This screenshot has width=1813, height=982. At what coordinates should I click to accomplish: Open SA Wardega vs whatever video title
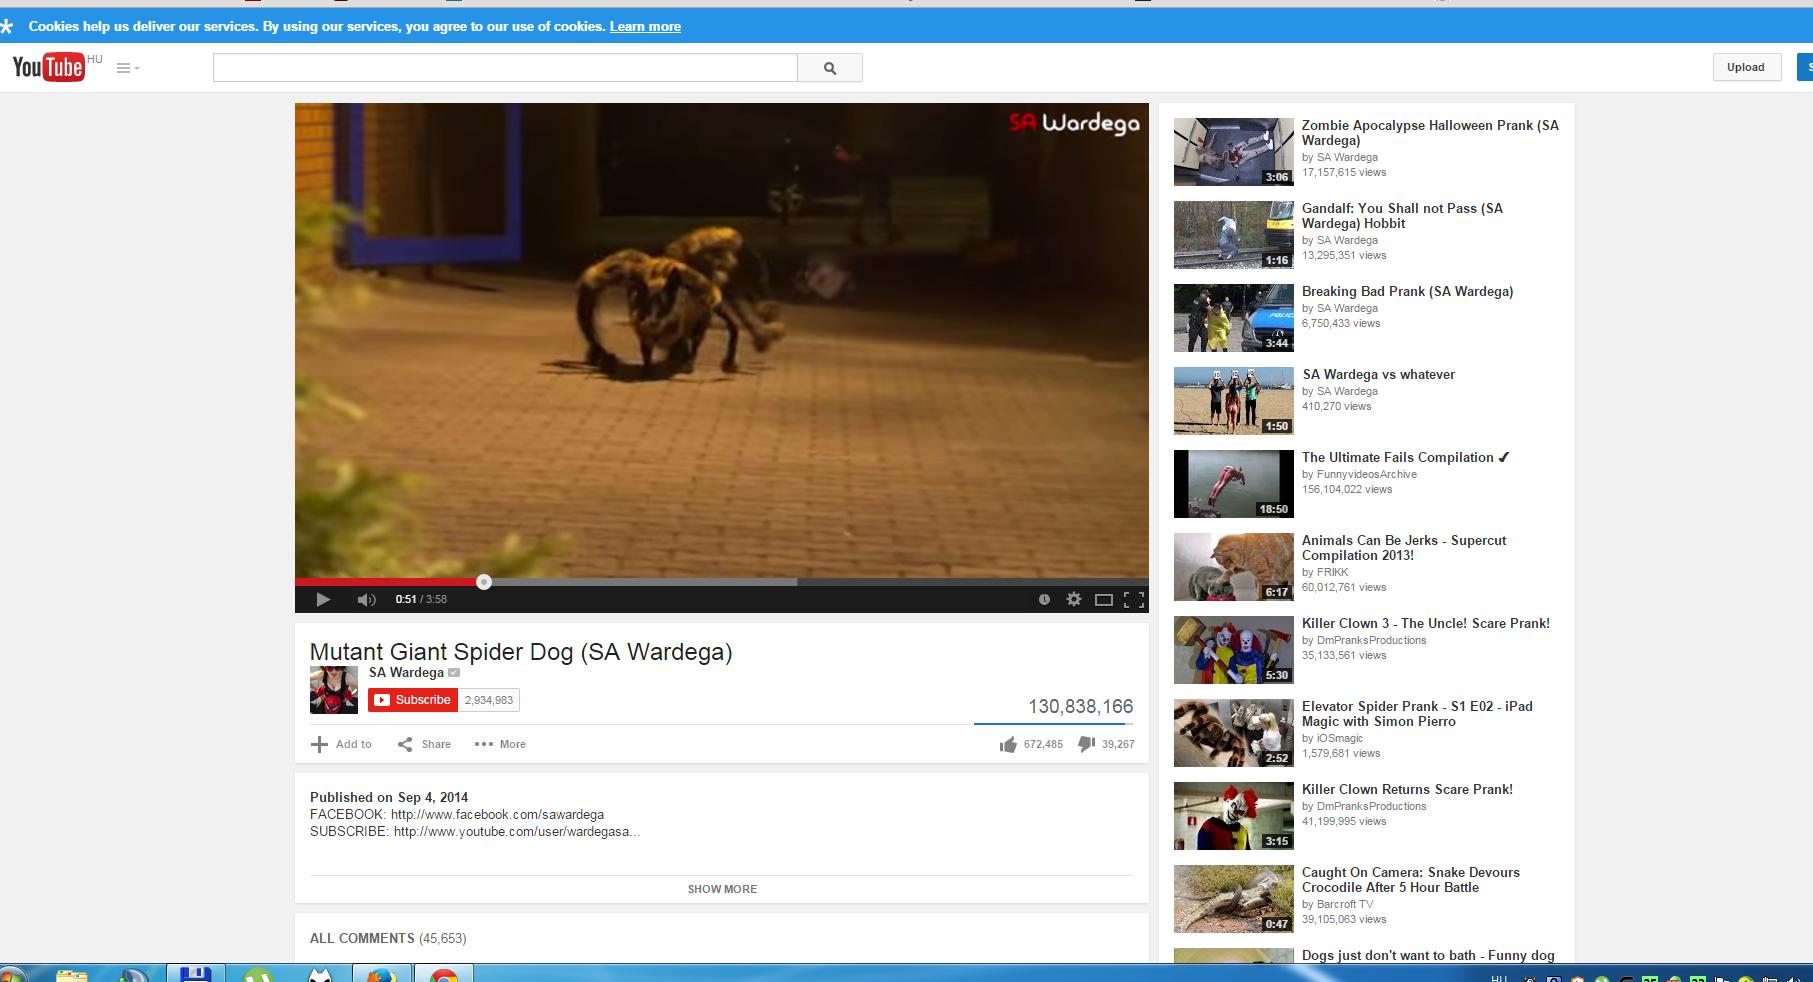point(1379,374)
